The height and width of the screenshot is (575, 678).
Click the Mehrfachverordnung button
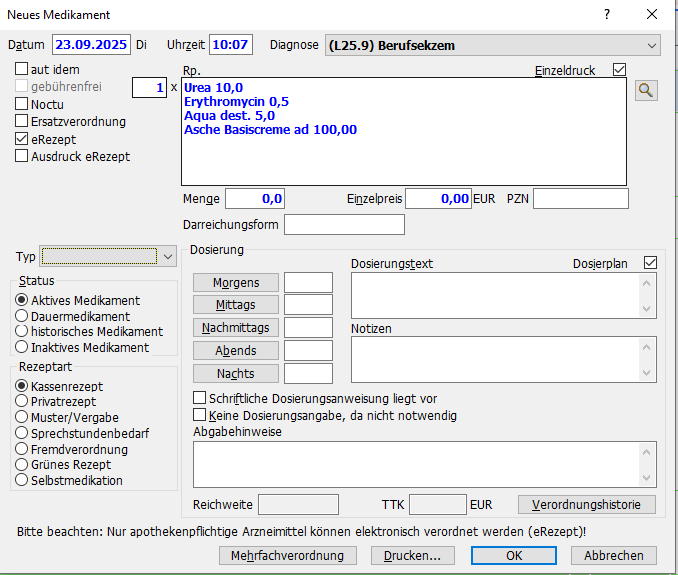pos(287,555)
